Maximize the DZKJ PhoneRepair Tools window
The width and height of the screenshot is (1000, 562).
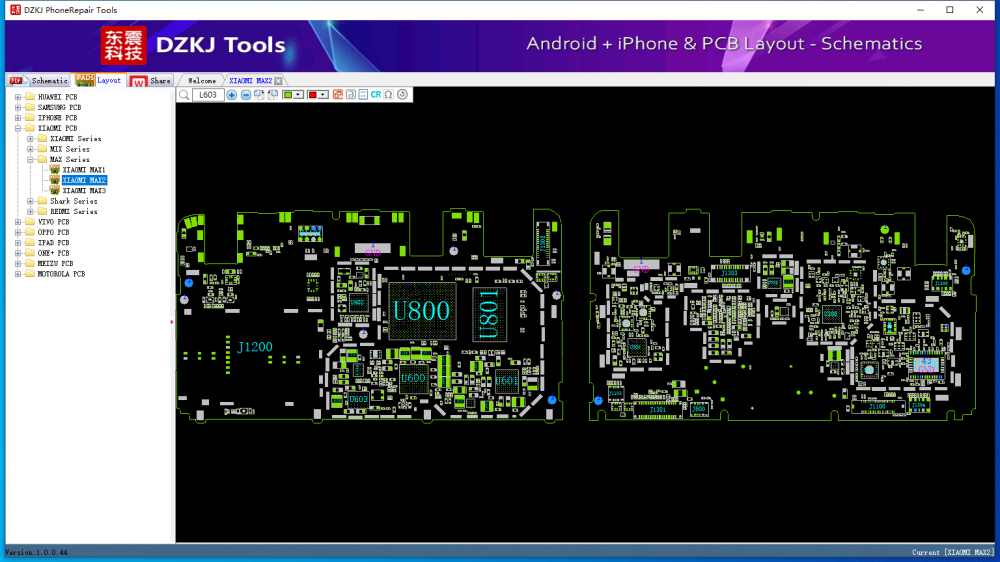[x=950, y=10]
